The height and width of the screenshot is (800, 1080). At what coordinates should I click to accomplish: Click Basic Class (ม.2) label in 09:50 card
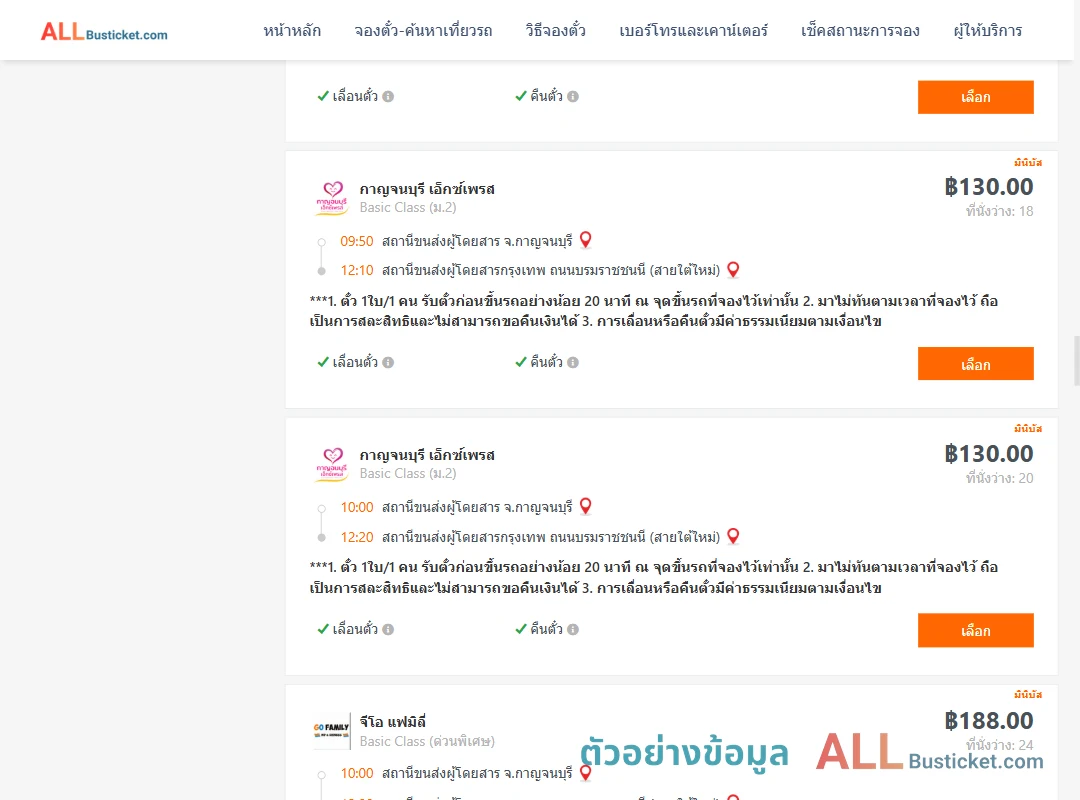tap(408, 207)
